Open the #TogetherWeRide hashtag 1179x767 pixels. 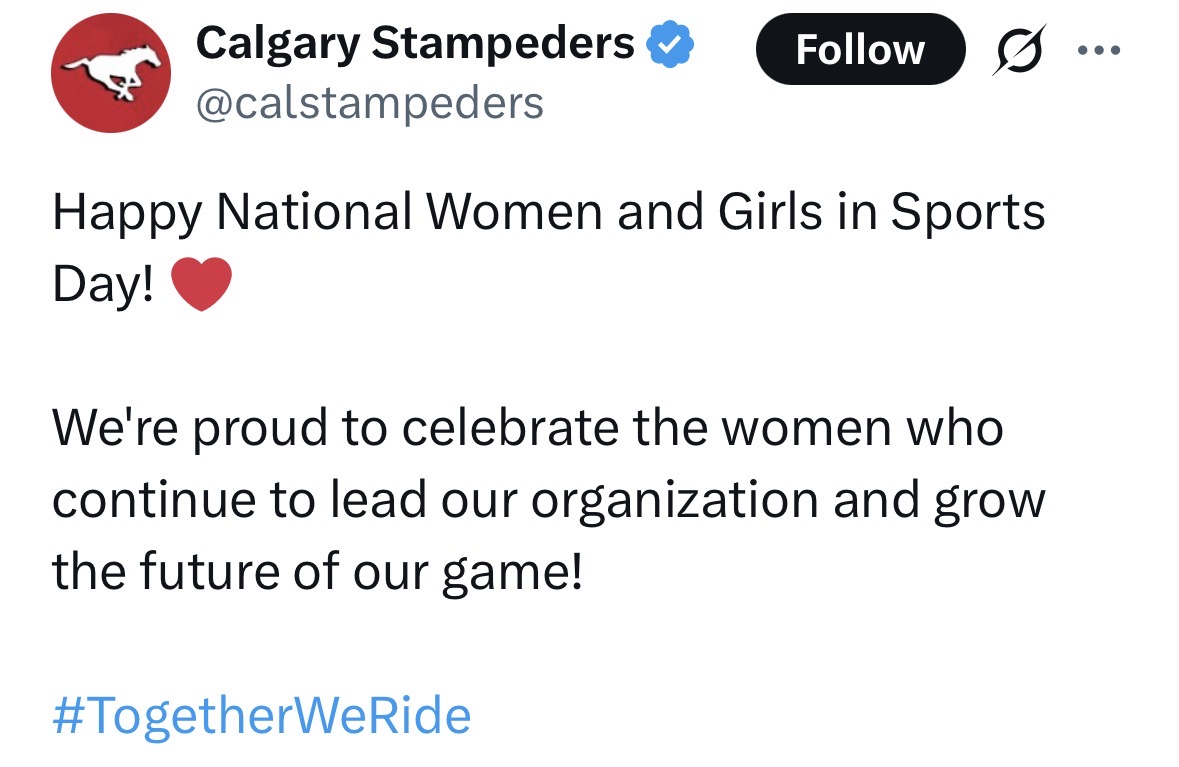pos(261,716)
